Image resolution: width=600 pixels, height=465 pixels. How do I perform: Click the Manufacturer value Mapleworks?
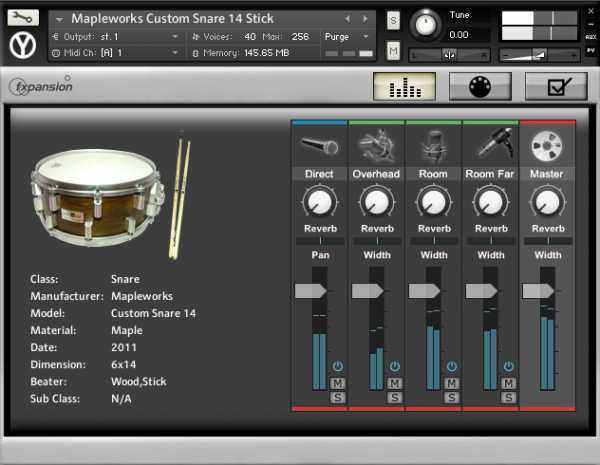pyautogui.click(x=142, y=296)
